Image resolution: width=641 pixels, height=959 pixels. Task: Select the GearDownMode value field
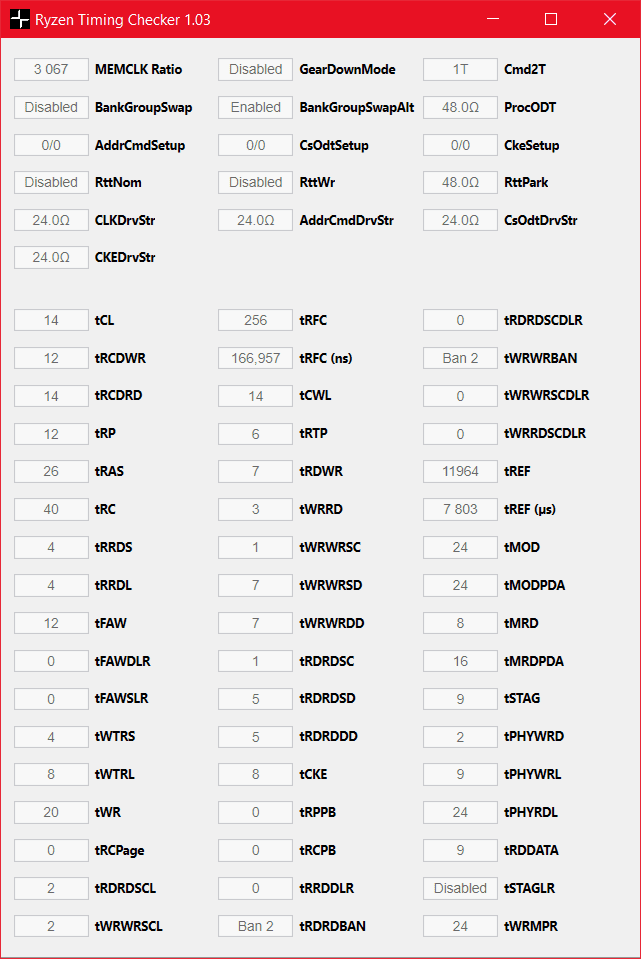[256, 70]
